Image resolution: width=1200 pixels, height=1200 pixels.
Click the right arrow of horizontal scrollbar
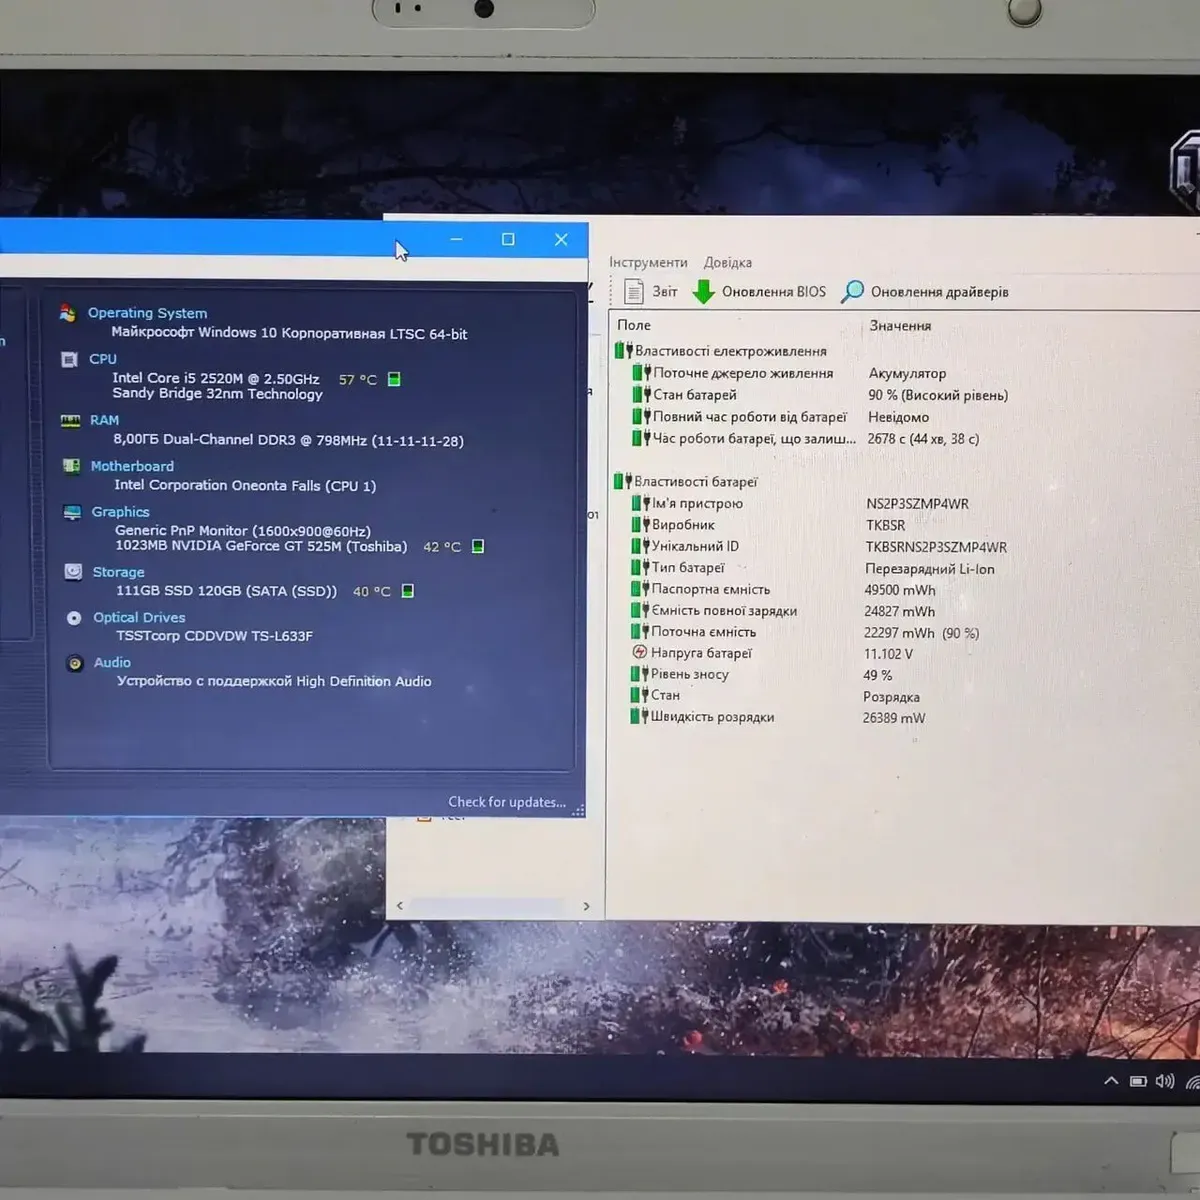586,906
